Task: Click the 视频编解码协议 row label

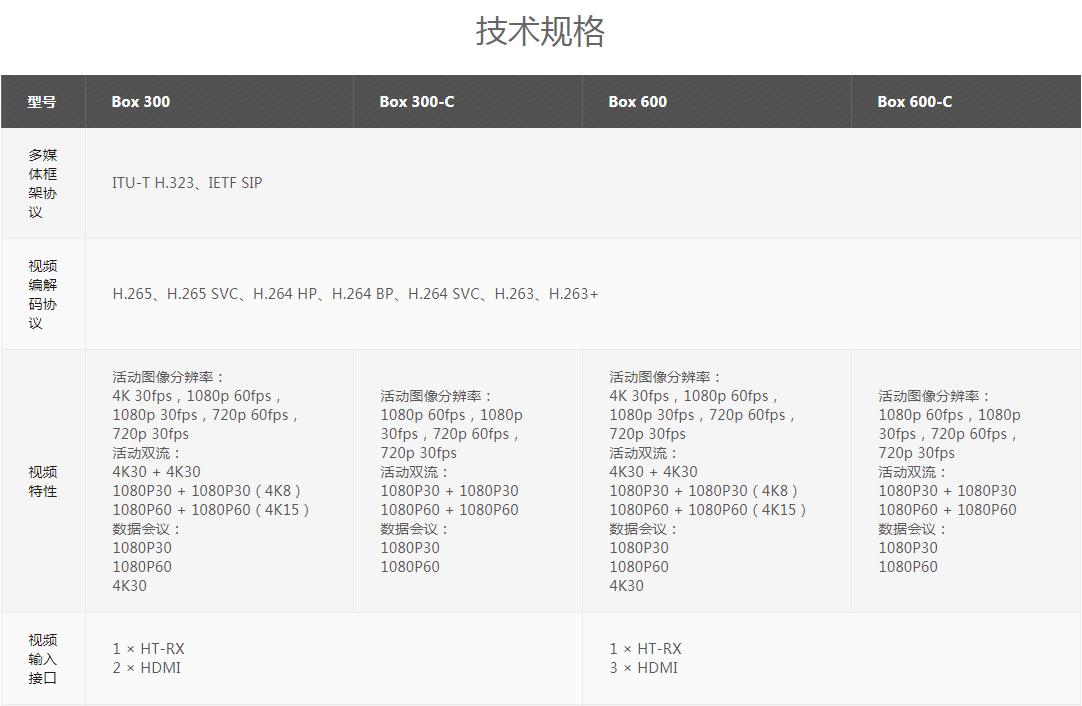Action: coord(42,294)
